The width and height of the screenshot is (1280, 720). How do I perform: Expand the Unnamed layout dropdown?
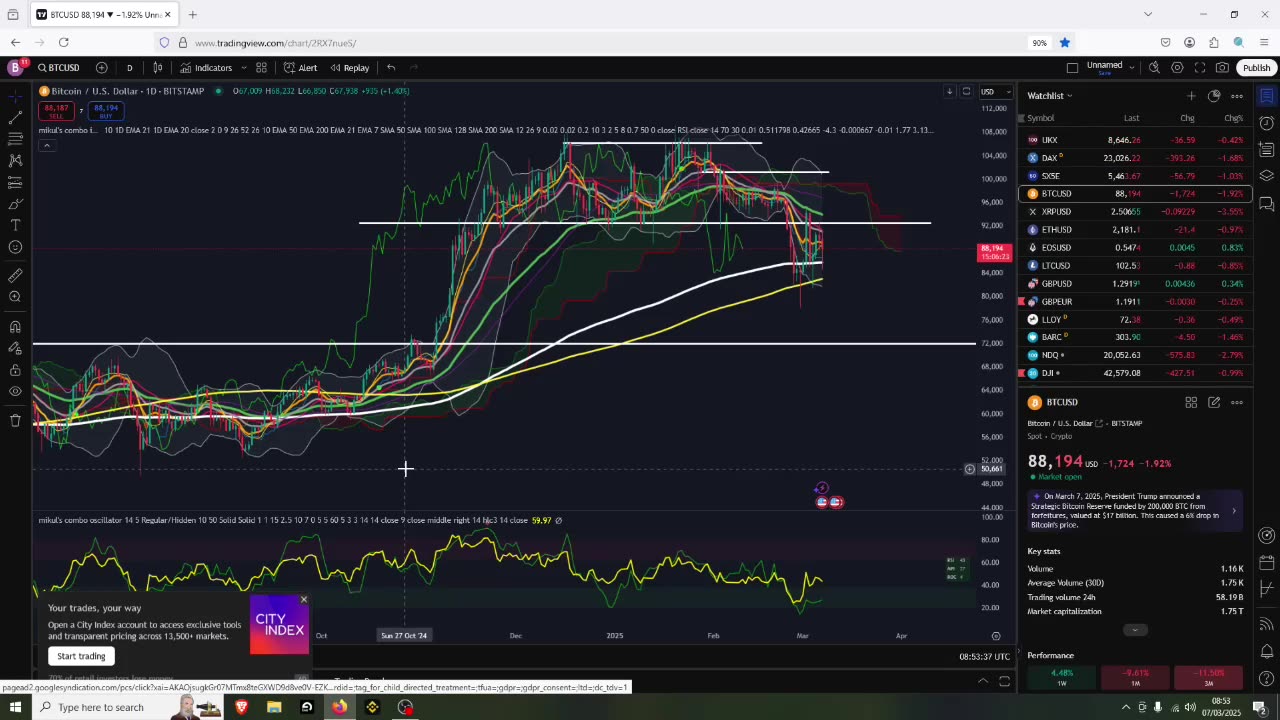(x=1131, y=66)
